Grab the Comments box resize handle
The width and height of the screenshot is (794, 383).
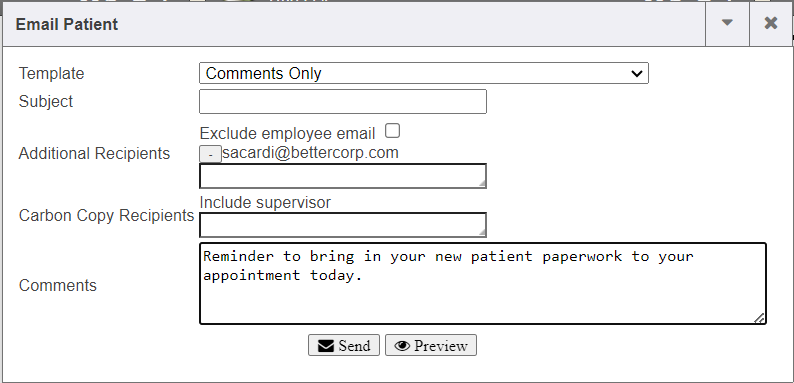click(759, 318)
